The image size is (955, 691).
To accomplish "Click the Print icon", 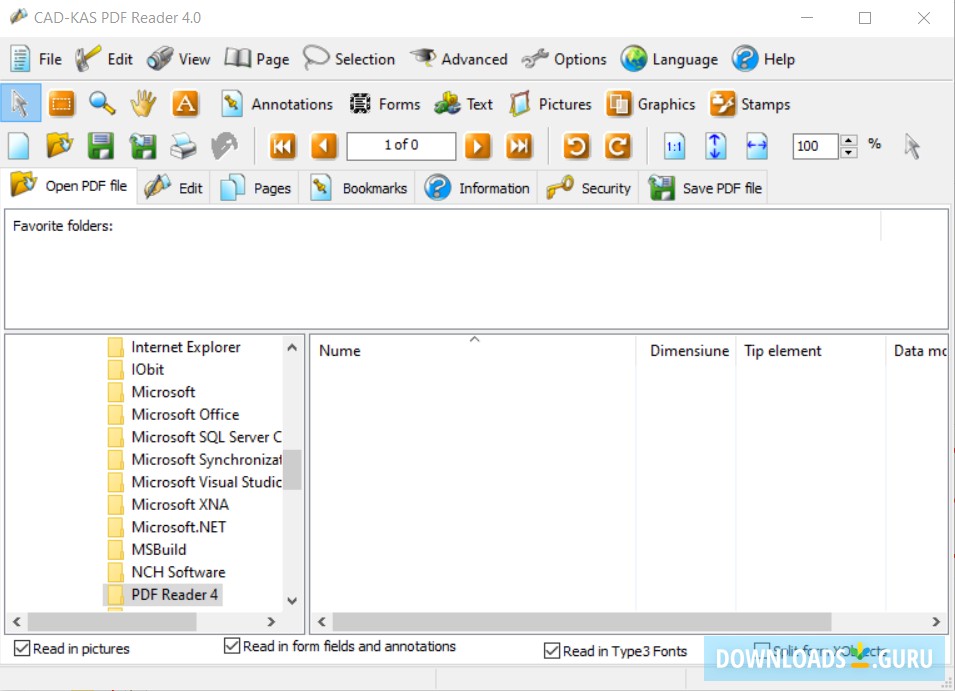I will click(x=184, y=146).
